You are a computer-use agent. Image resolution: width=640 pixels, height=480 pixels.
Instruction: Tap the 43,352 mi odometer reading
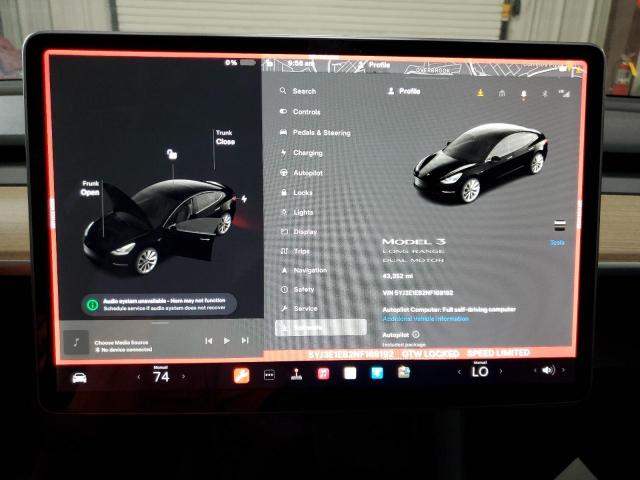(x=398, y=276)
